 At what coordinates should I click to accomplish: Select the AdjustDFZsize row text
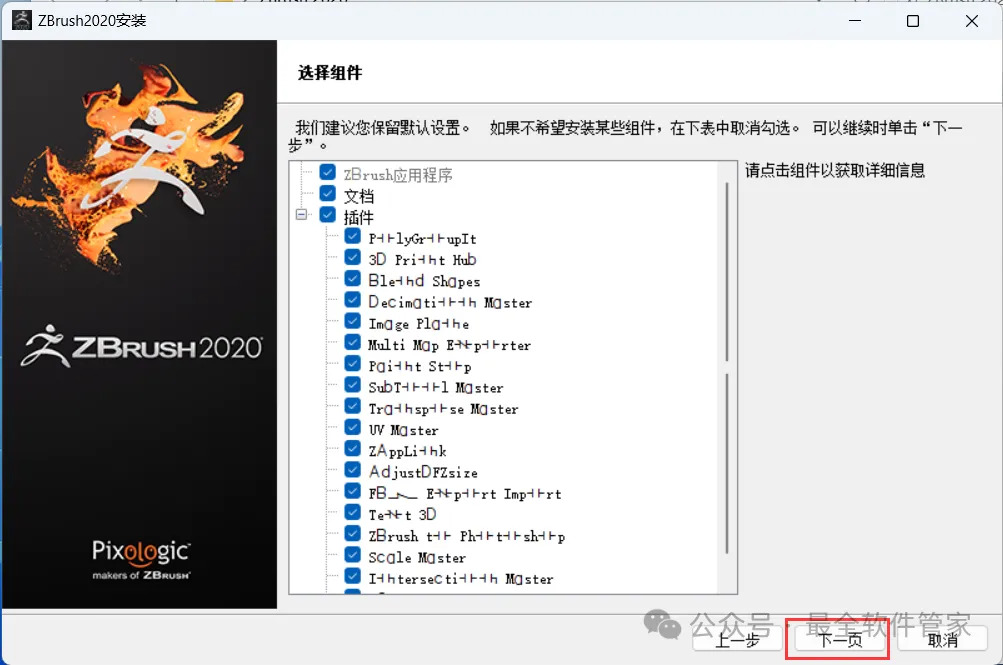(x=423, y=473)
